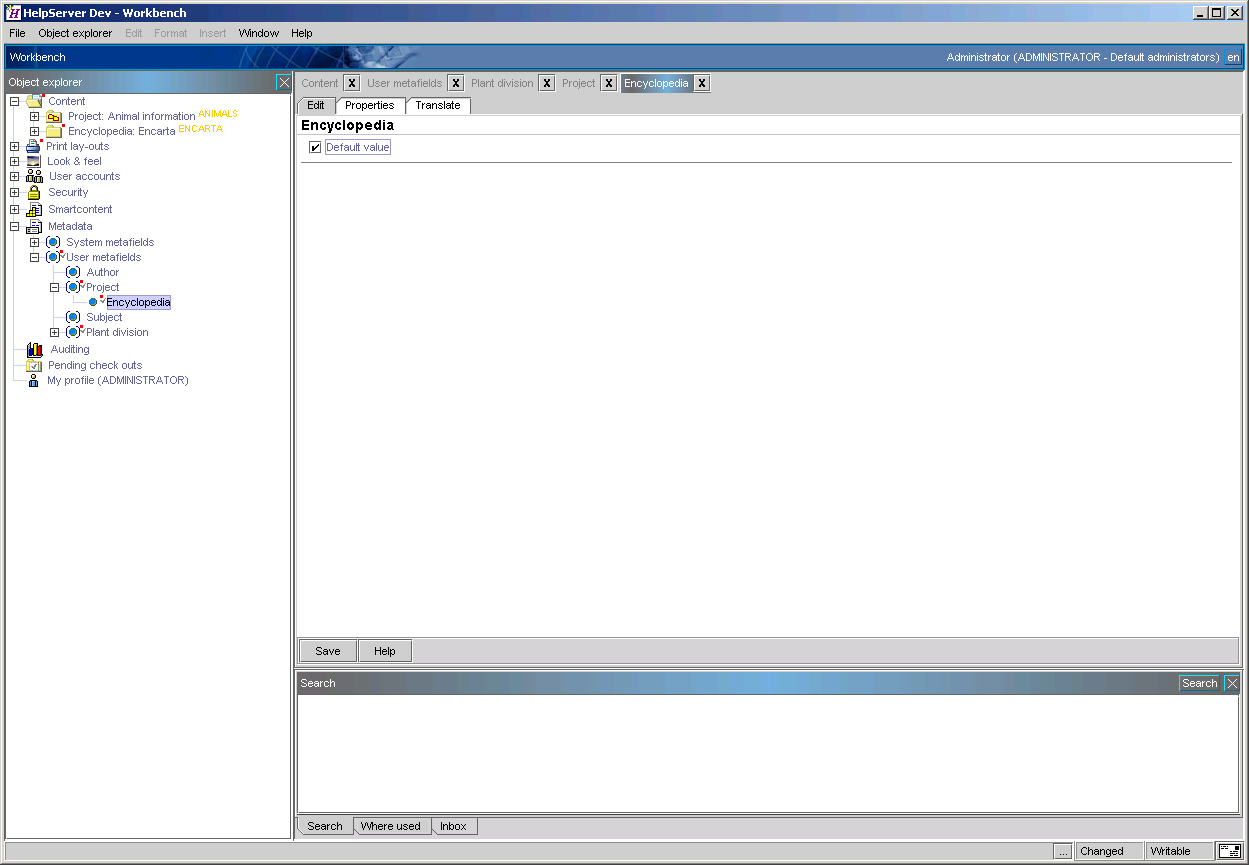Click the Metadata icon in tree
The width and height of the screenshot is (1249, 865).
(x=34, y=226)
